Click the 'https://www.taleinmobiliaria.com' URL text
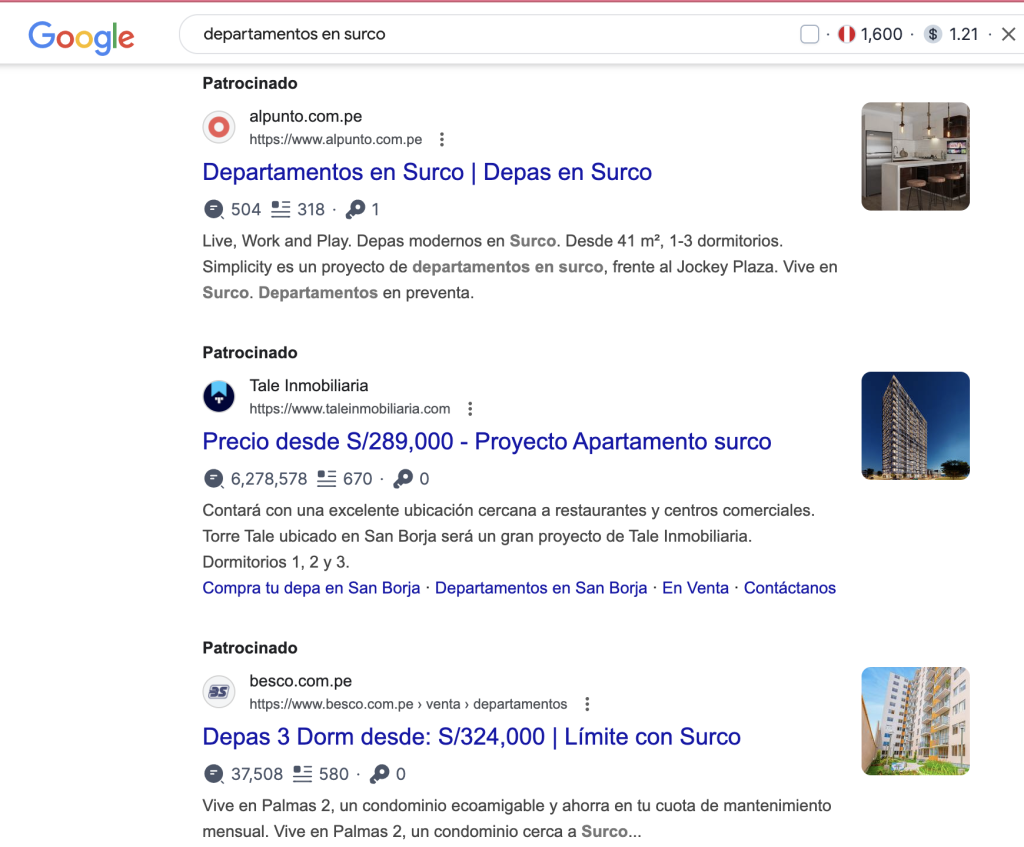Image resolution: width=1024 pixels, height=847 pixels. coord(349,409)
